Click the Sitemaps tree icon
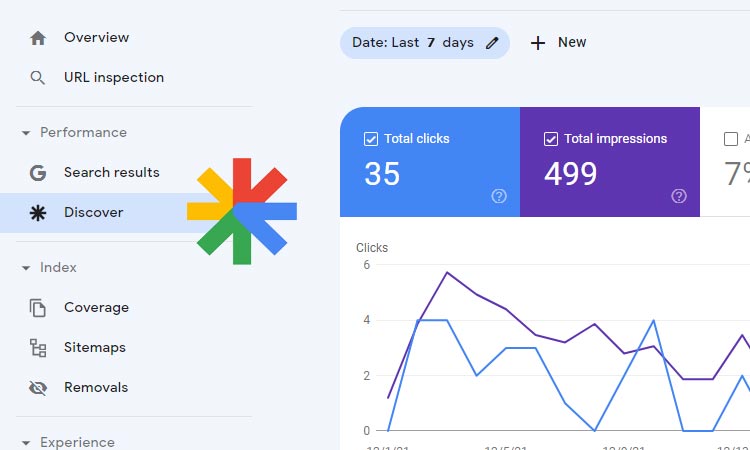 tap(38, 348)
